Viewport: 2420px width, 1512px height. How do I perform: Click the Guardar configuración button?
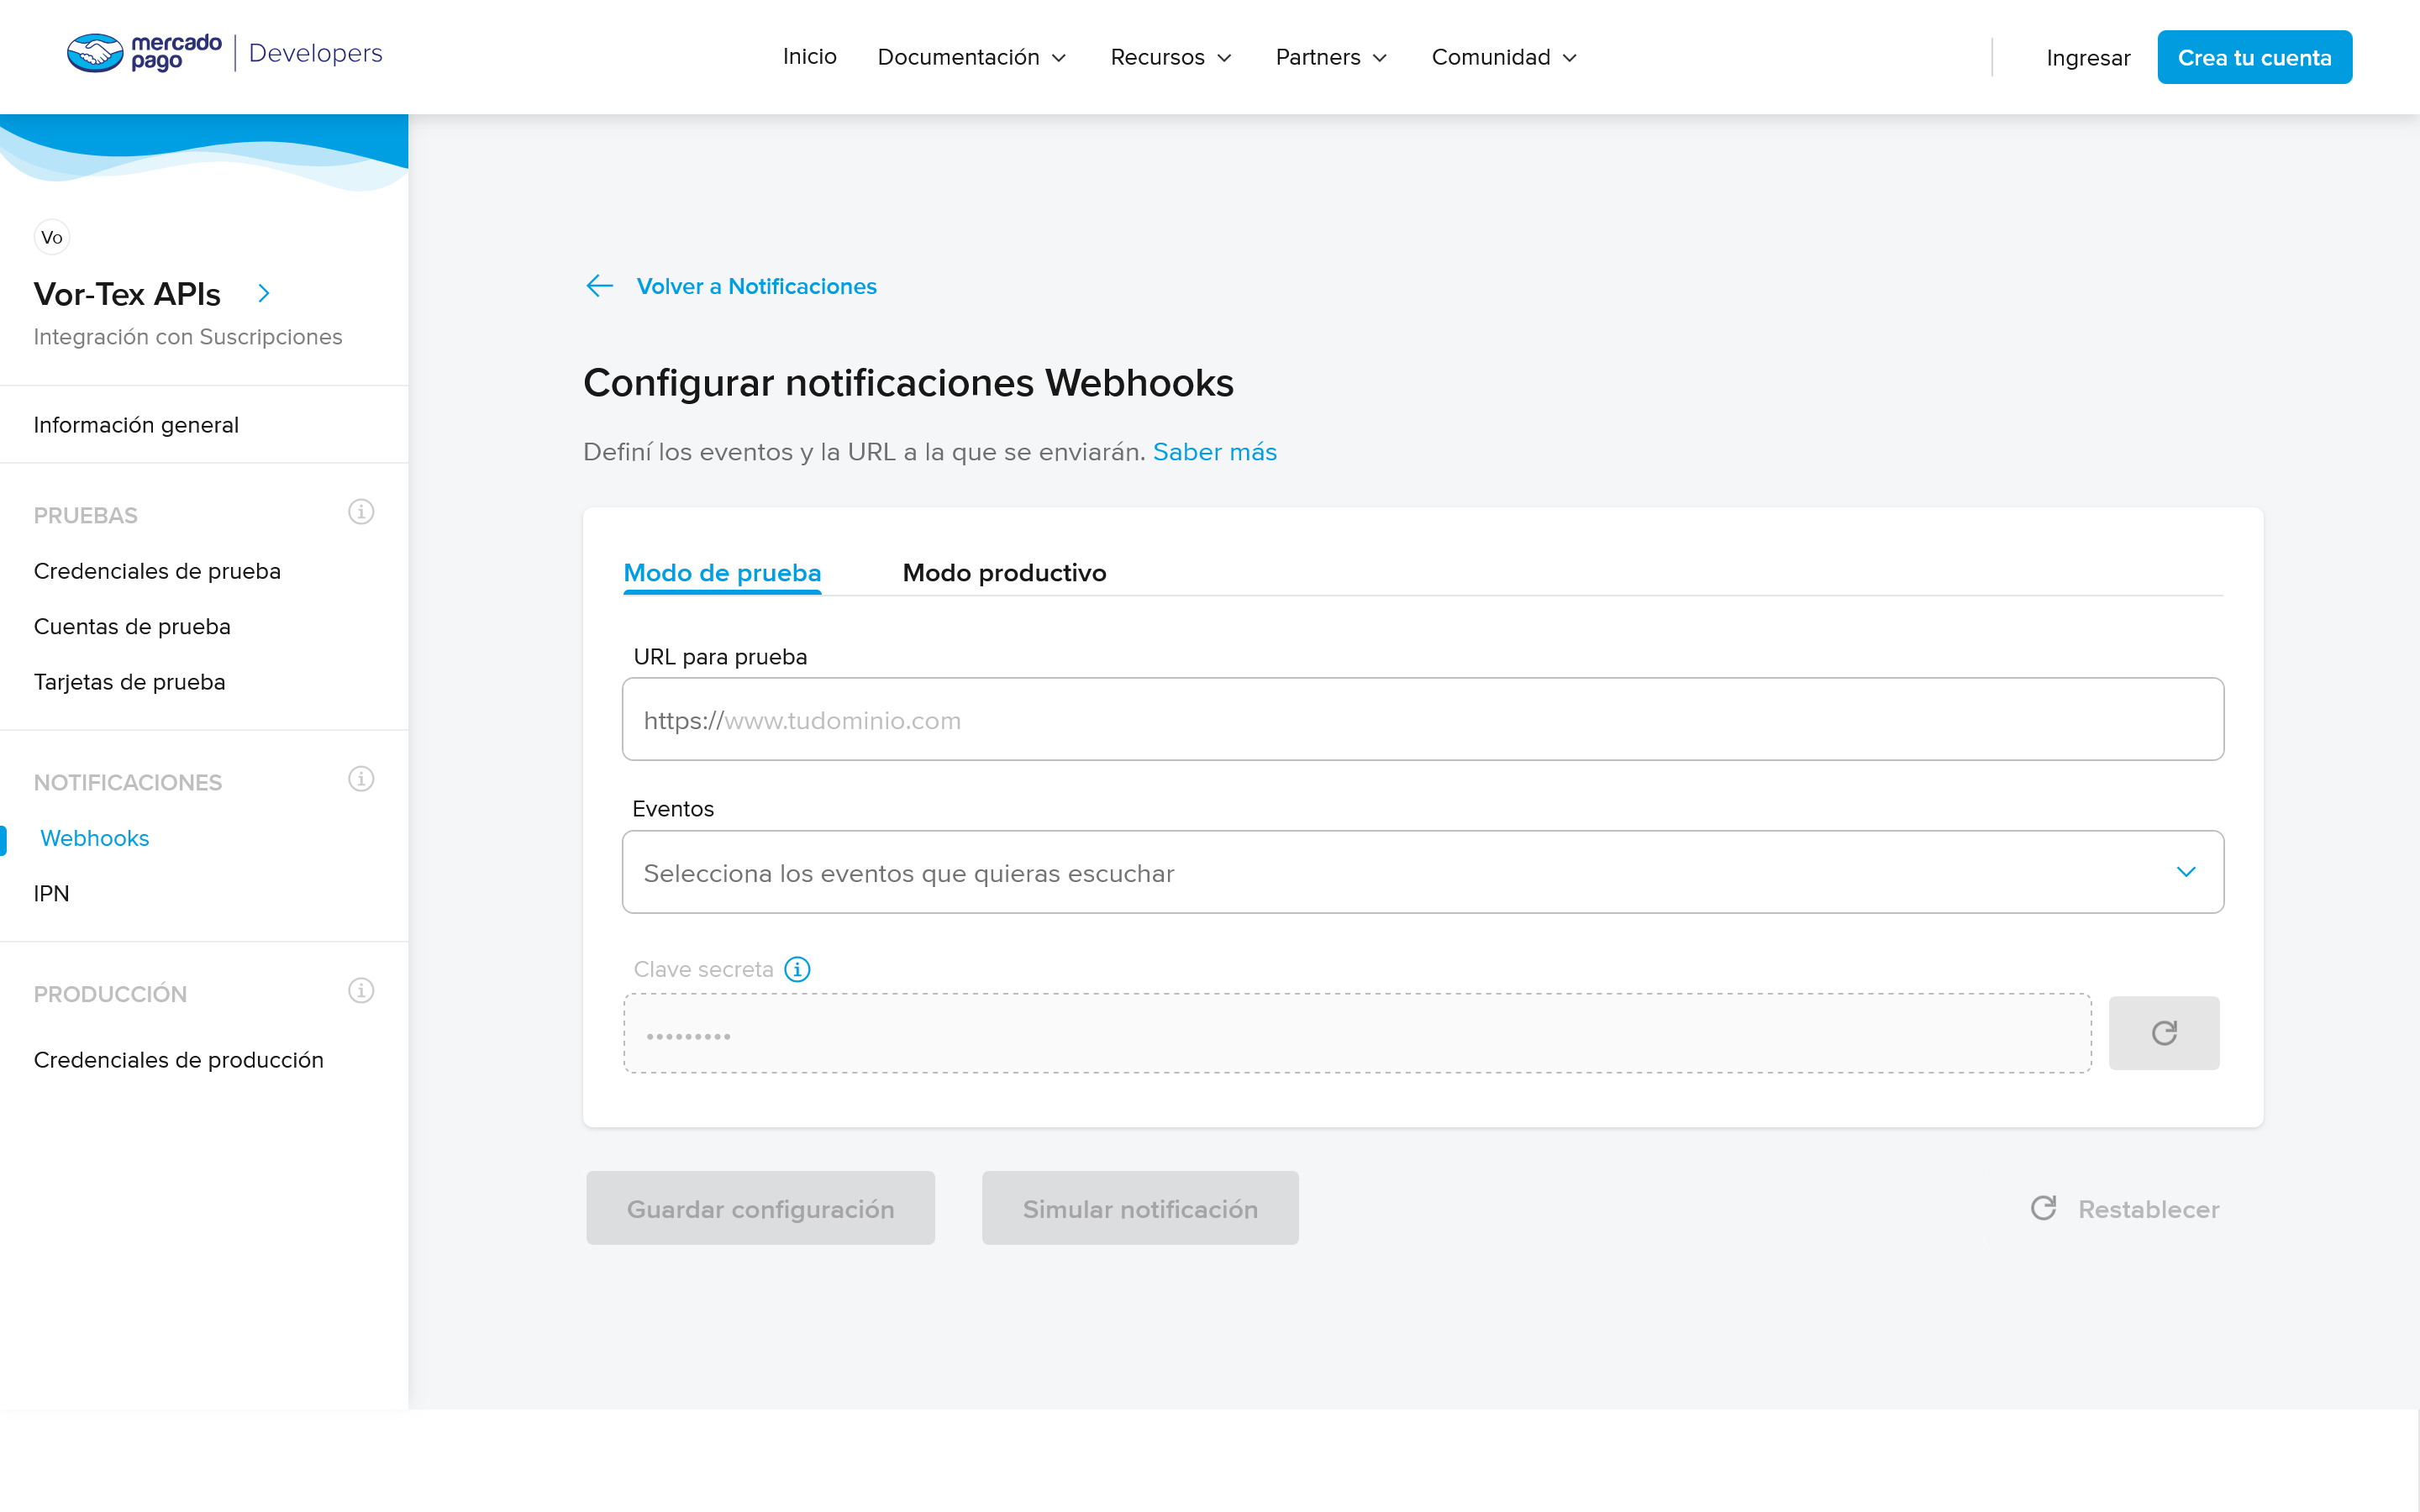tap(760, 1208)
